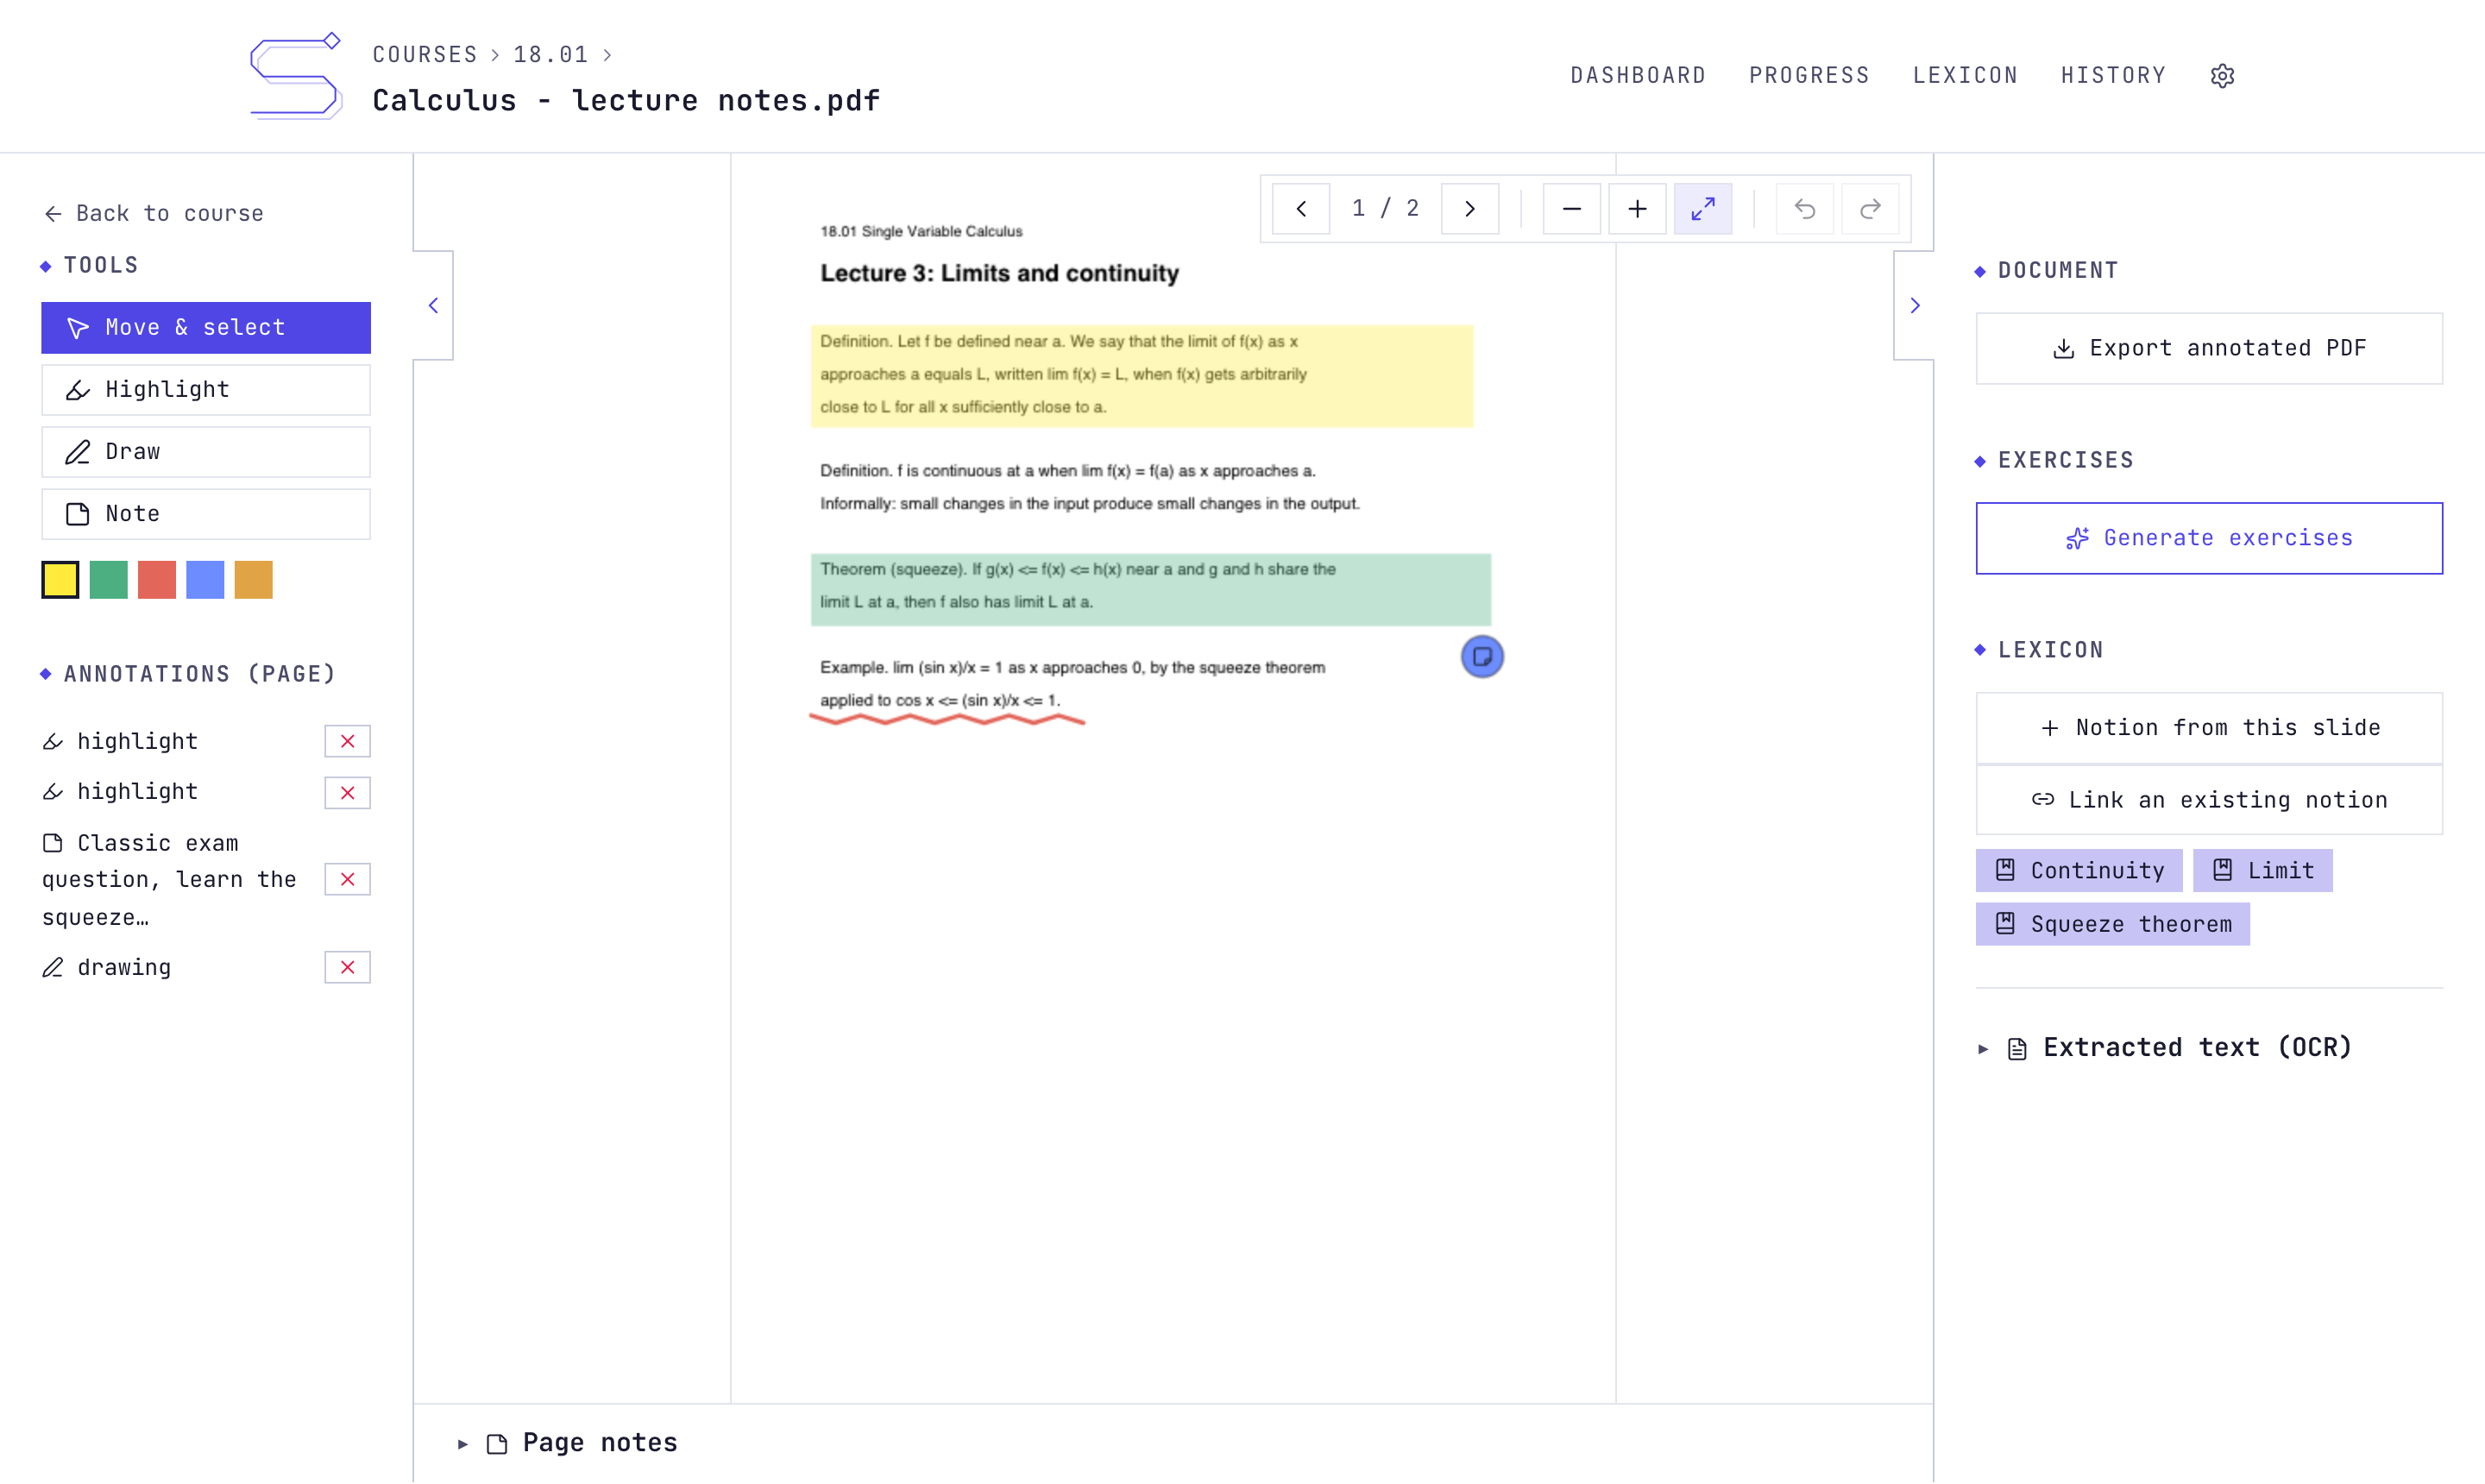Undo the last annotation
Image resolution: width=2485 pixels, height=1484 pixels.
(x=1804, y=209)
